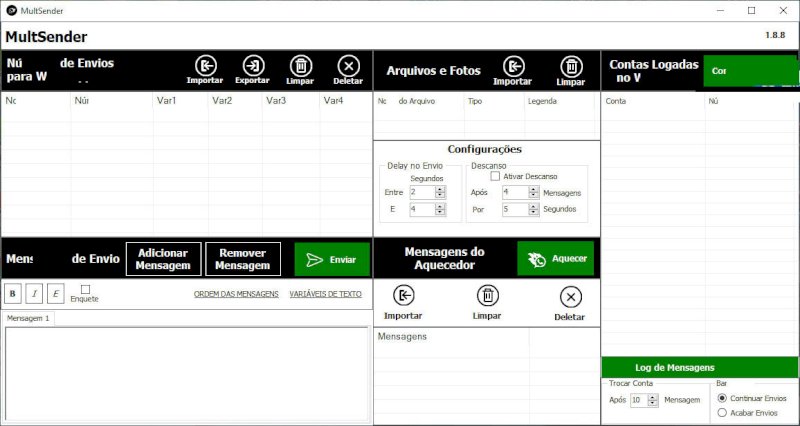Select Acabar Envios radio option
800x426 pixels.
click(x=722, y=413)
